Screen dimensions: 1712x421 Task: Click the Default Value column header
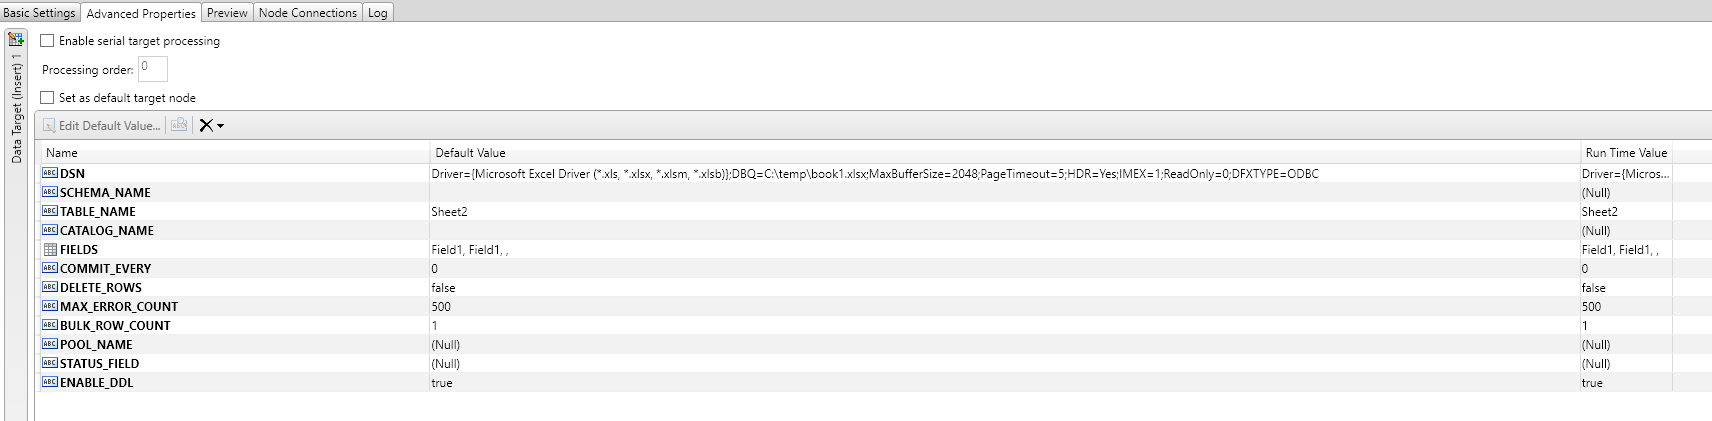click(470, 153)
